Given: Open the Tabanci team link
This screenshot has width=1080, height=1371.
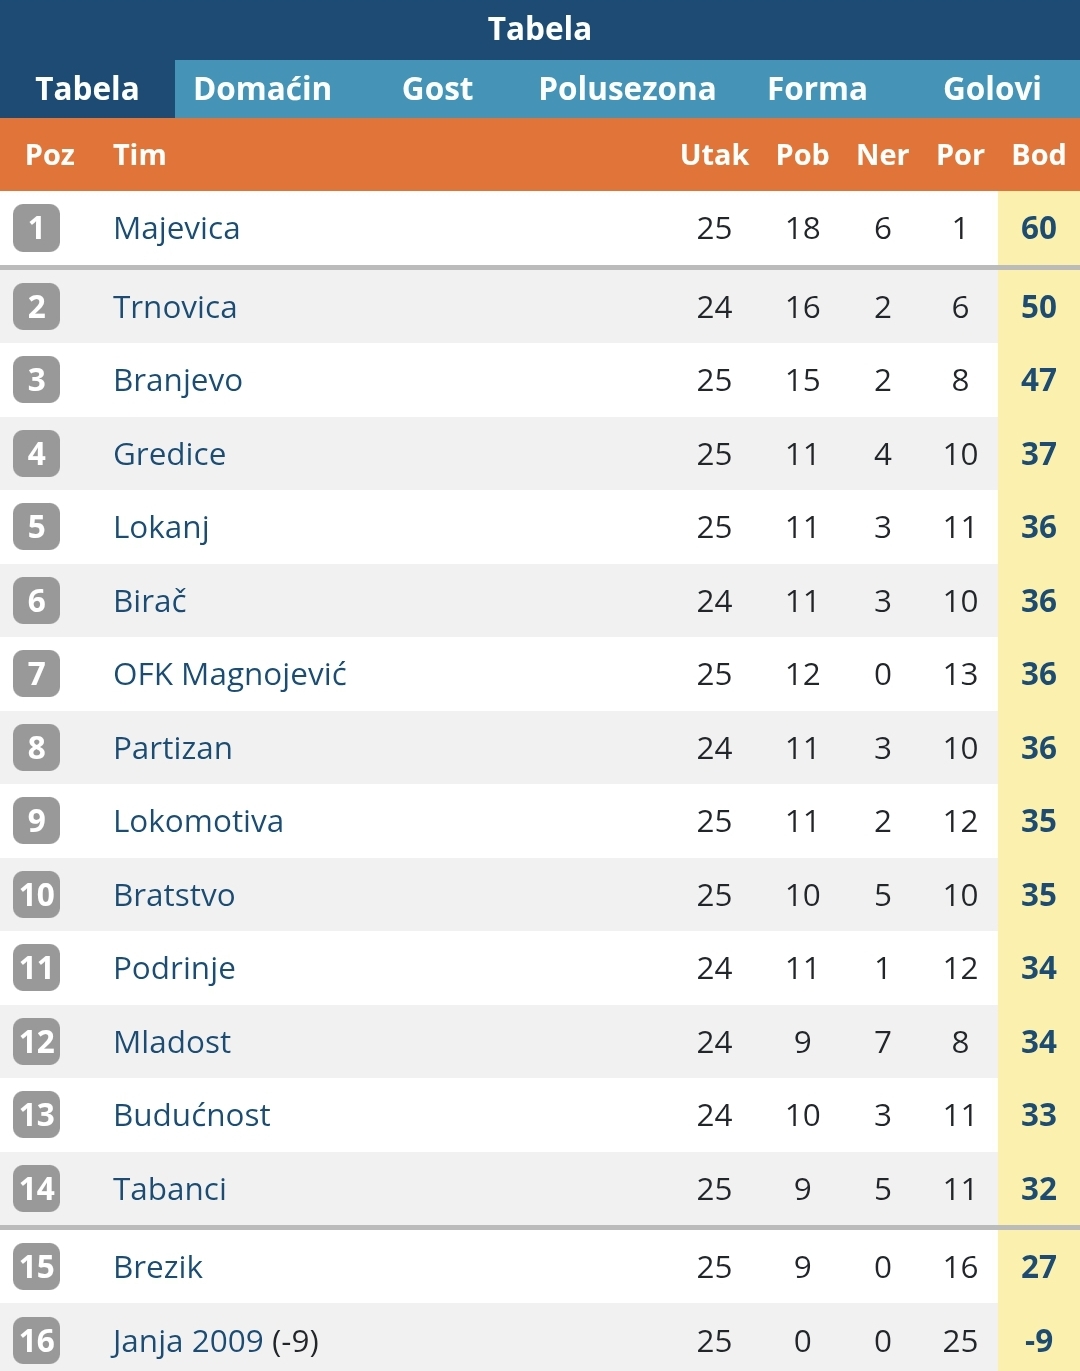Looking at the screenshot, I should click(169, 1189).
